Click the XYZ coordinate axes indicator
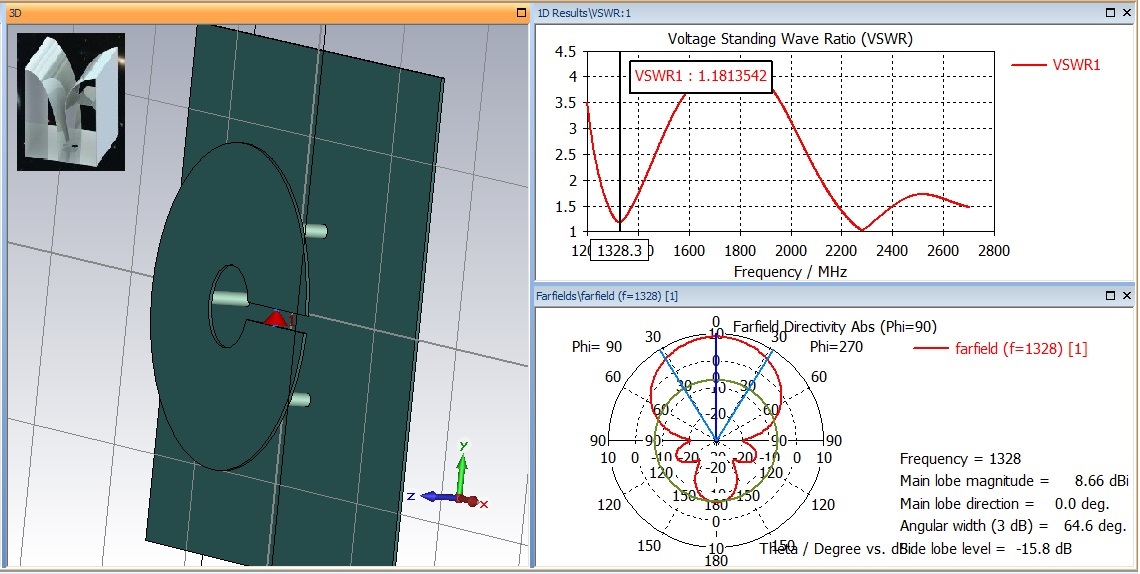 click(445, 477)
